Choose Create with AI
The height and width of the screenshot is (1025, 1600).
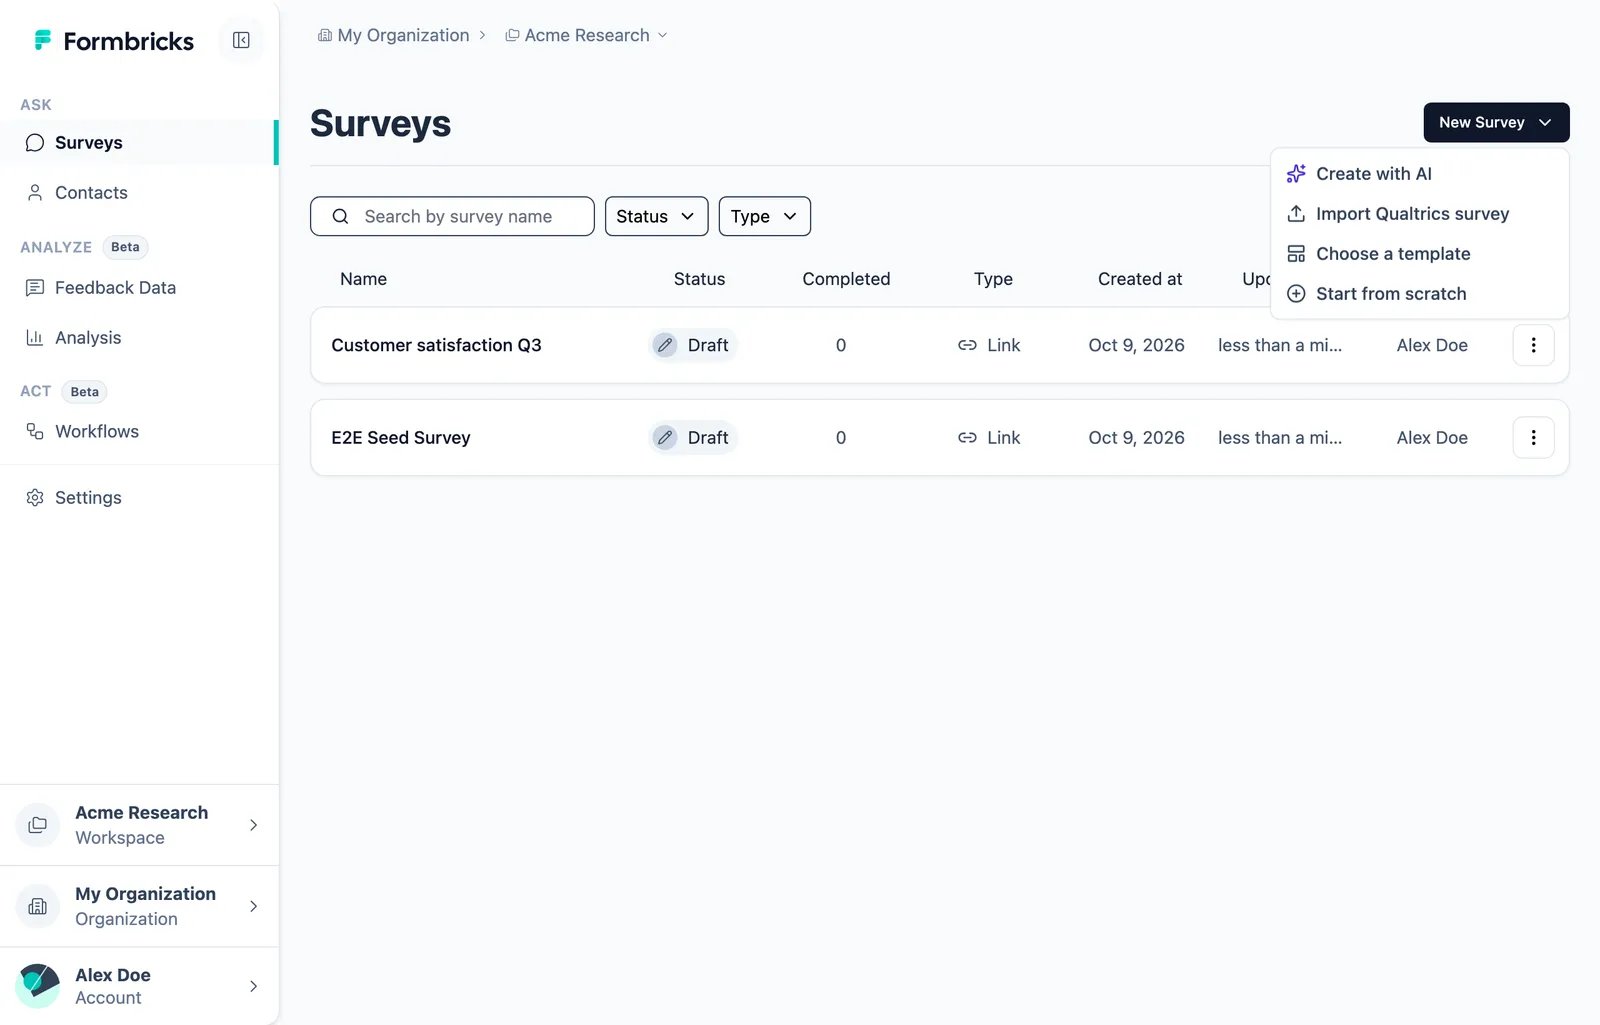(1419, 174)
